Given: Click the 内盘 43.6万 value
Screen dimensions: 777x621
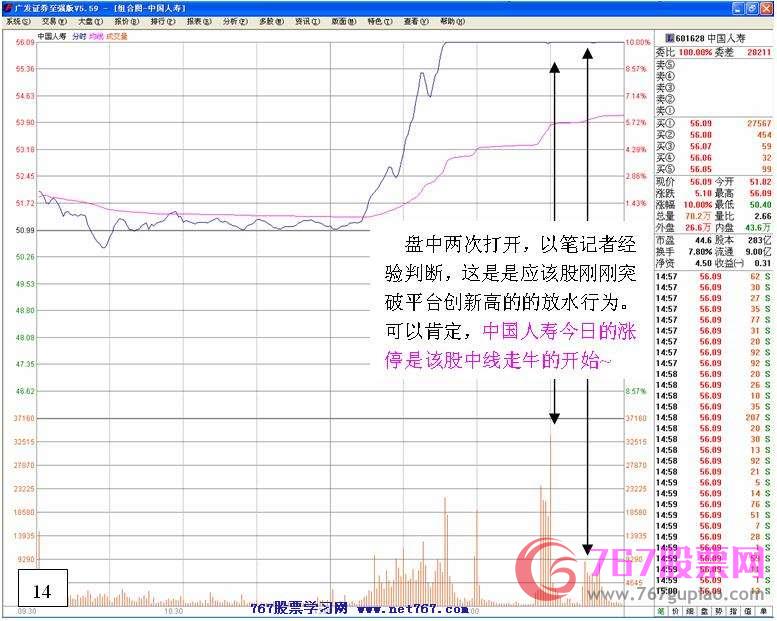Looking at the screenshot, I should 758,227.
